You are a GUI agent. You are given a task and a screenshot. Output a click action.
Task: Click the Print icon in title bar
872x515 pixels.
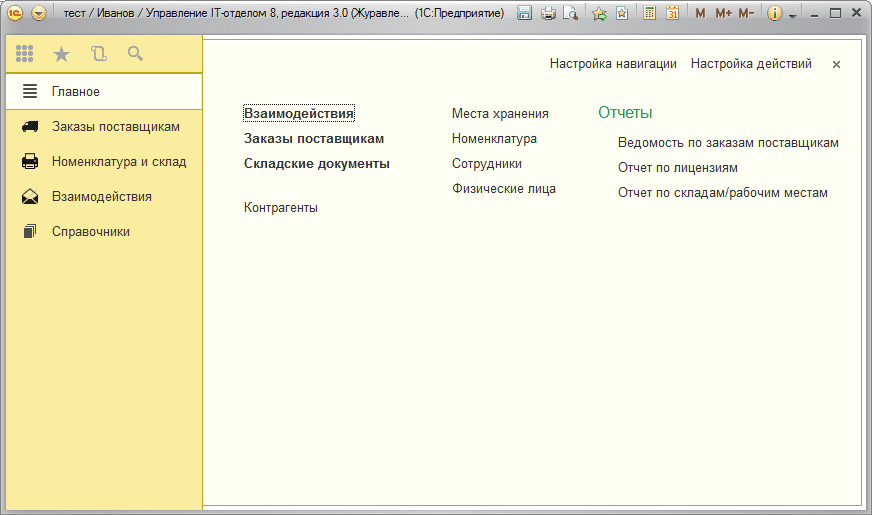point(548,13)
